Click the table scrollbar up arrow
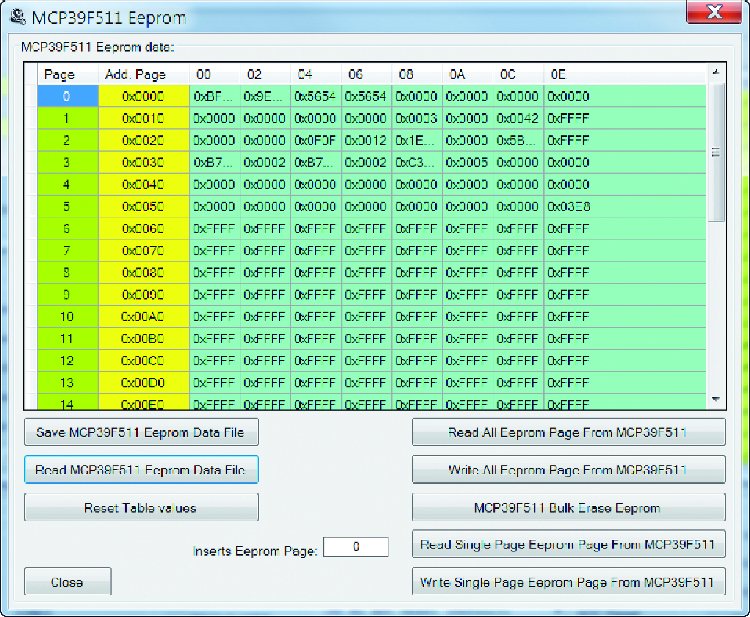Viewport: 750px width, 617px height. pos(716,72)
